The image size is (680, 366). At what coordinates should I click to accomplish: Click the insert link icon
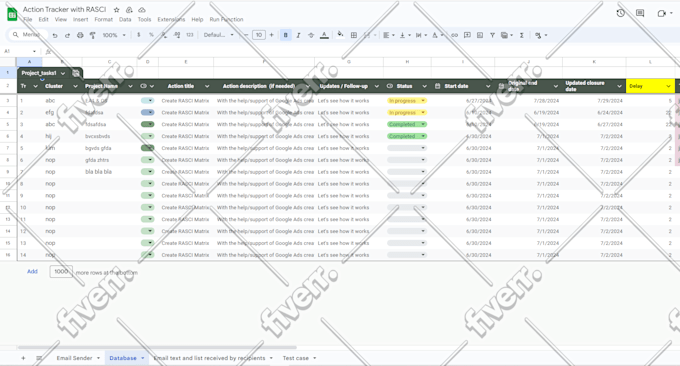tap(454, 35)
